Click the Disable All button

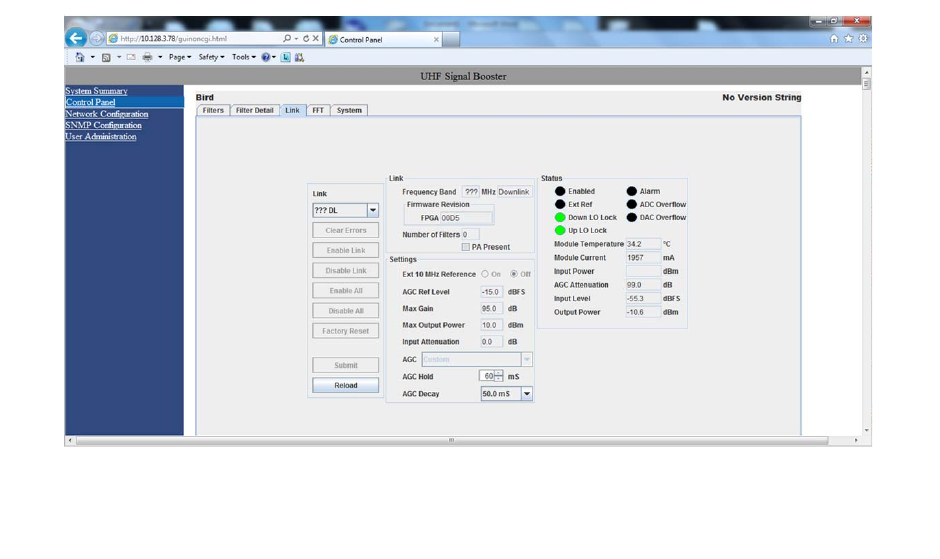345,311
